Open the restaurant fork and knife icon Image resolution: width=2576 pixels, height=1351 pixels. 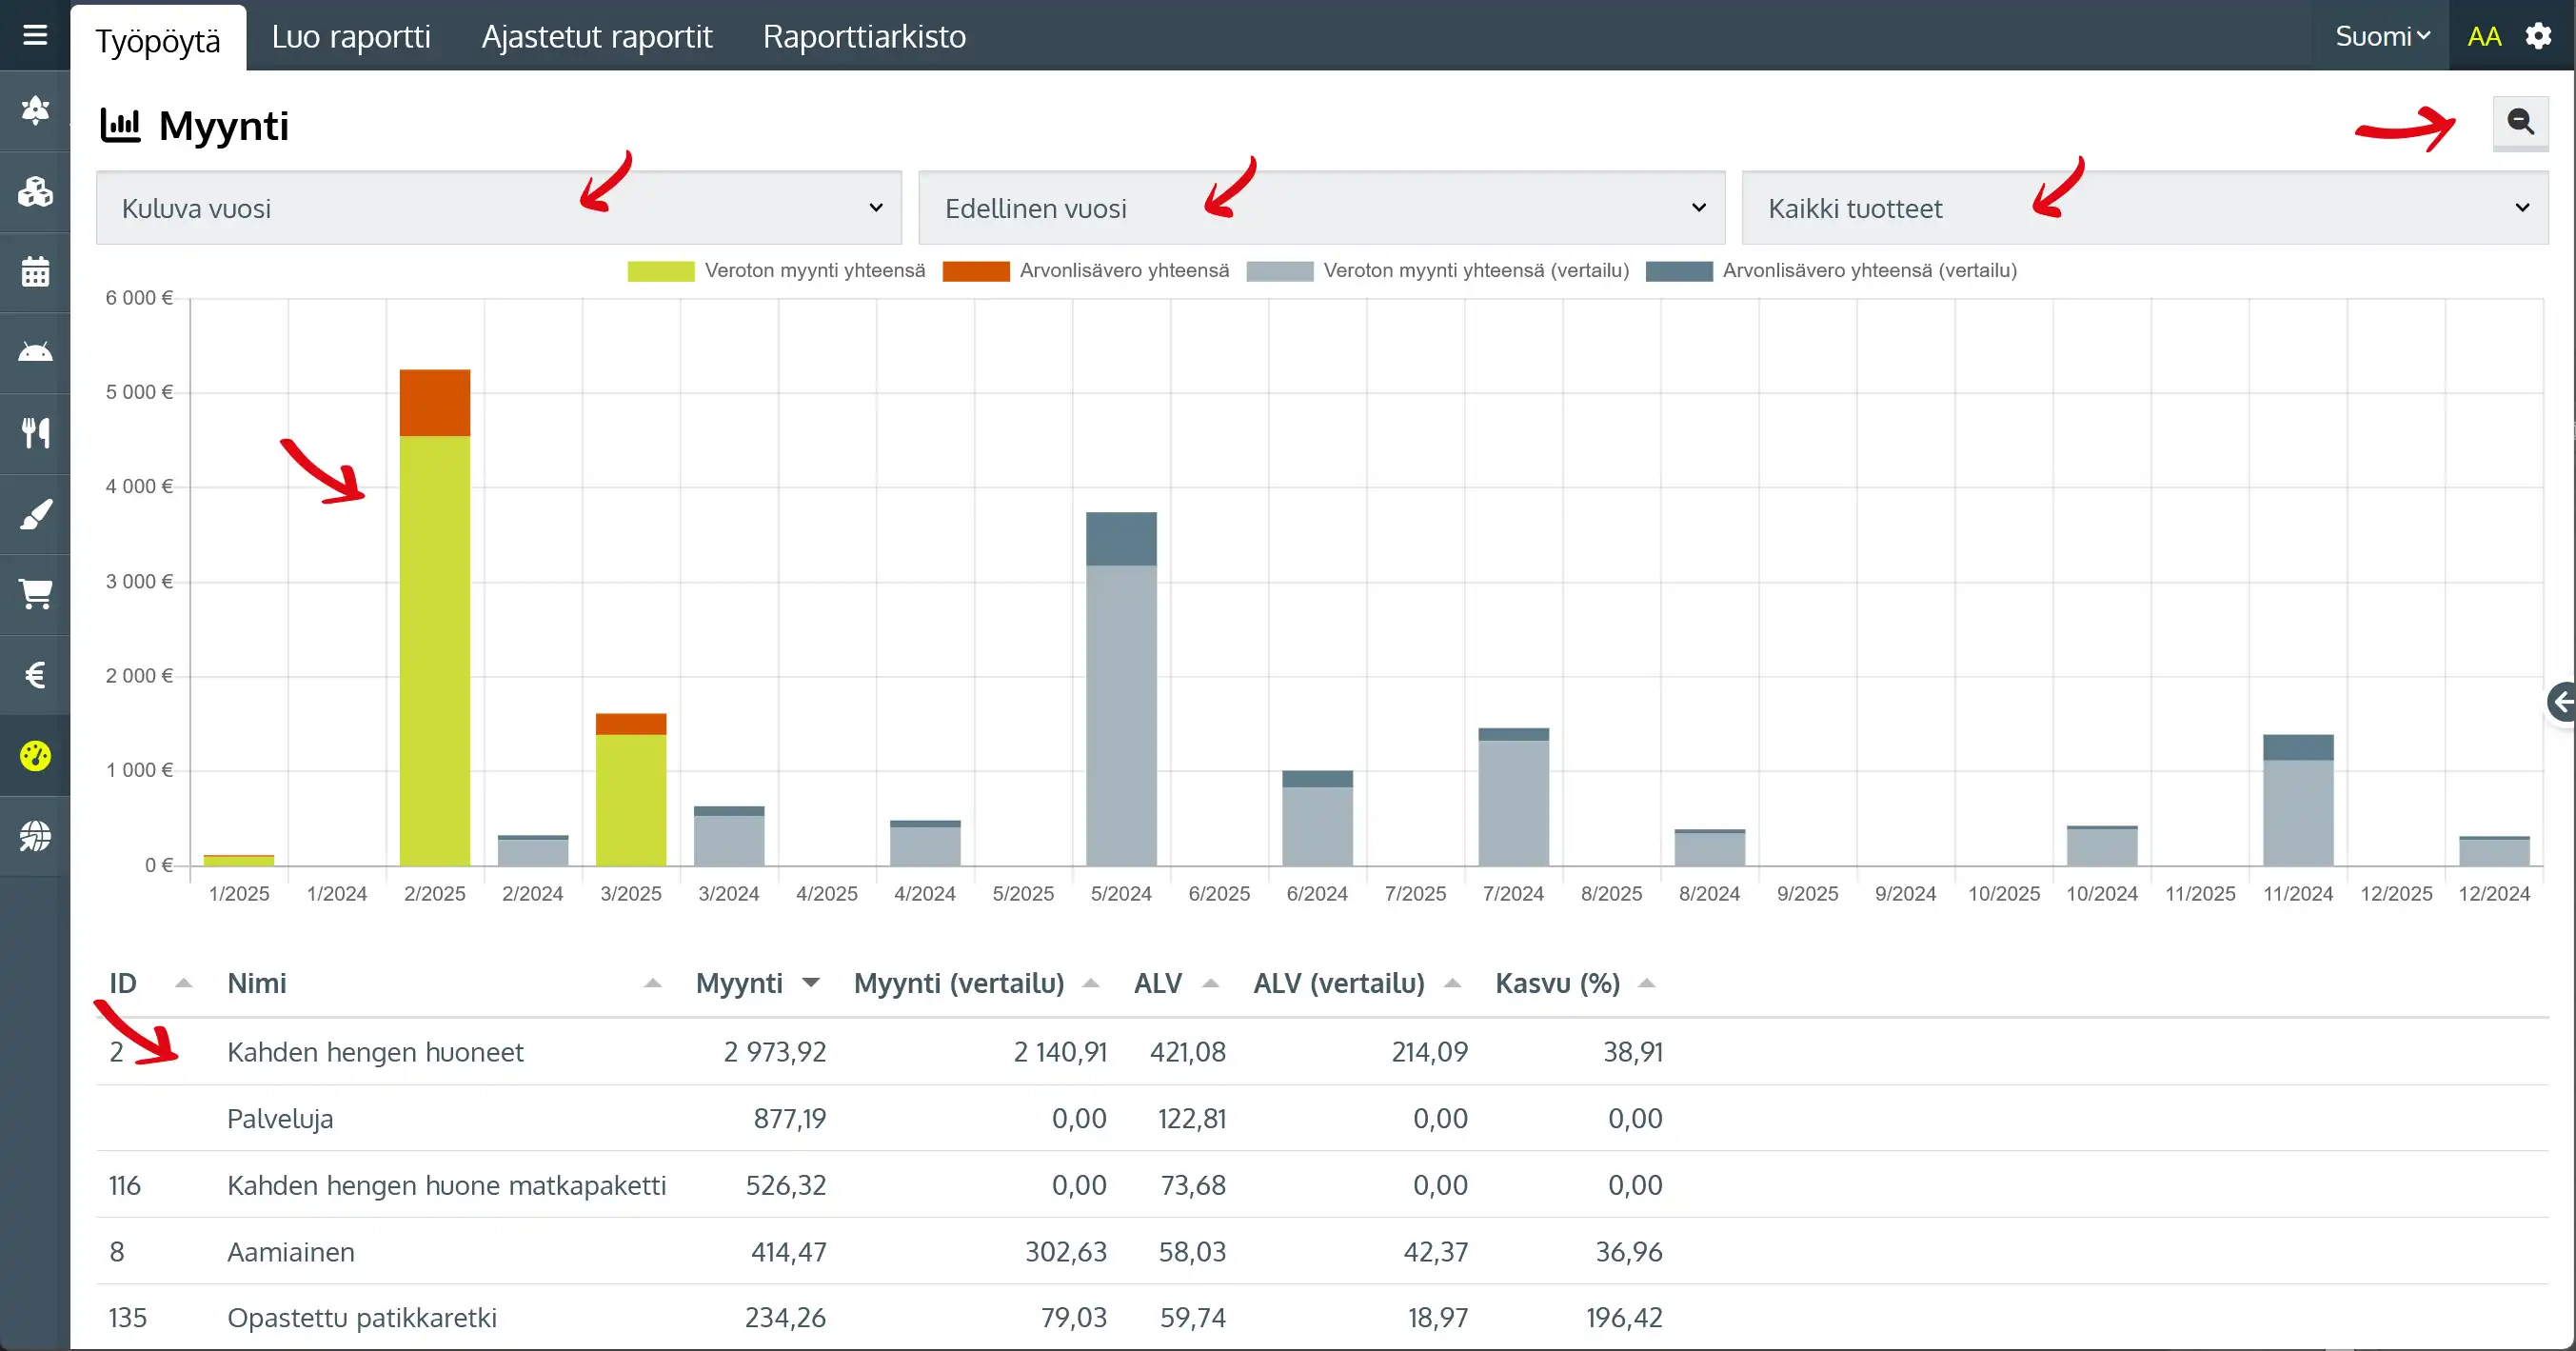click(x=35, y=433)
